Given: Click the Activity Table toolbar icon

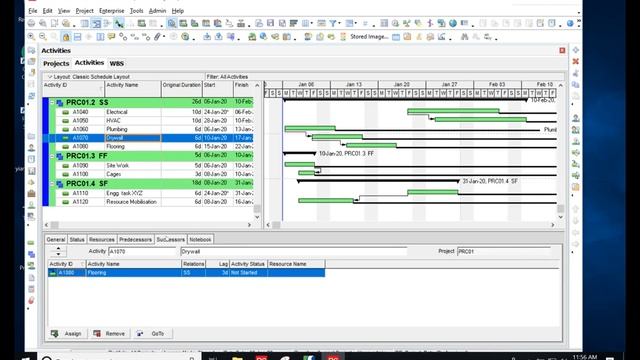Looking at the screenshot, I should click(x=84, y=24).
